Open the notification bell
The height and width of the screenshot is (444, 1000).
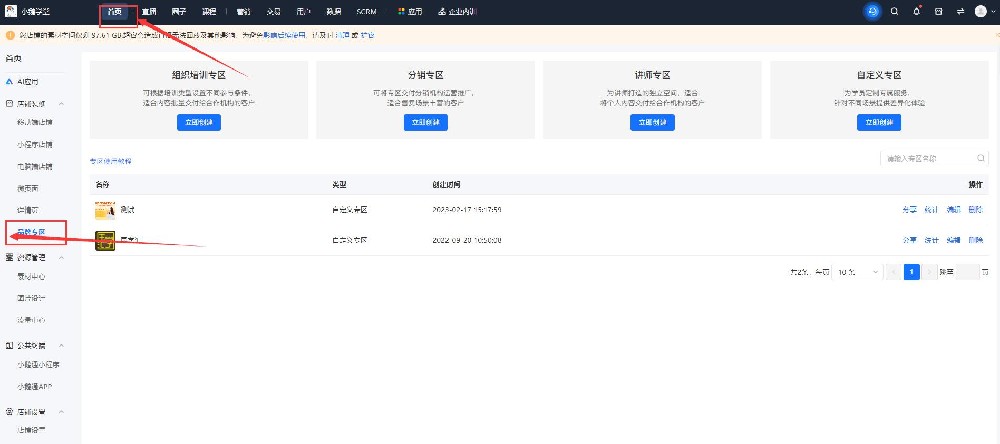point(916,11)
